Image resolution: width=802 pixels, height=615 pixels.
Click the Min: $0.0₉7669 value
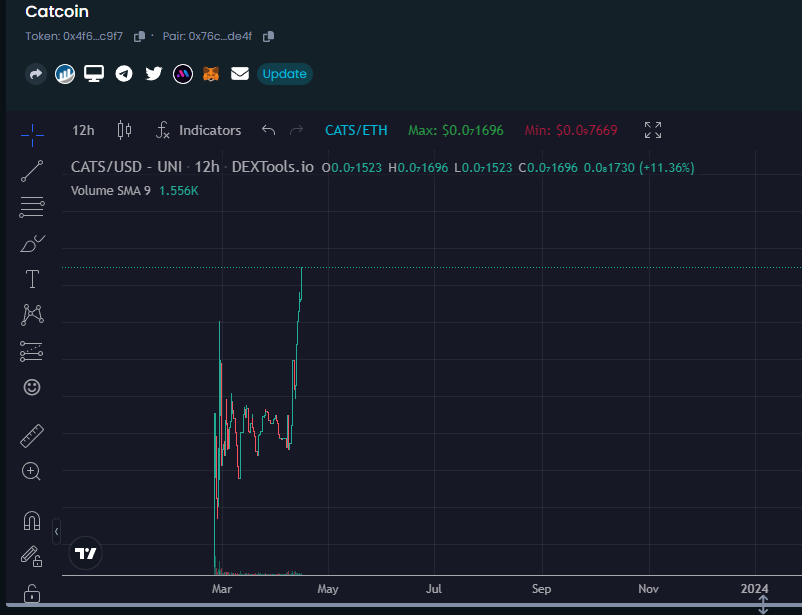(x=571, y=130)
